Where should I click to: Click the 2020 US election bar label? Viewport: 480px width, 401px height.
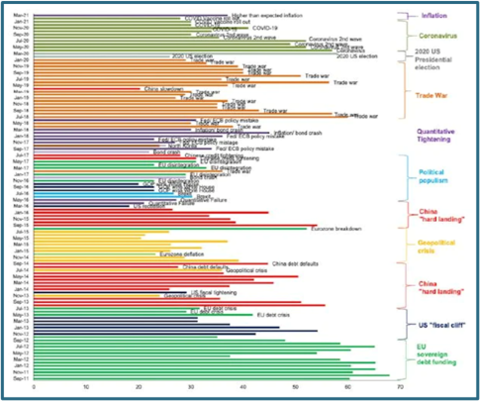(357, 56)
